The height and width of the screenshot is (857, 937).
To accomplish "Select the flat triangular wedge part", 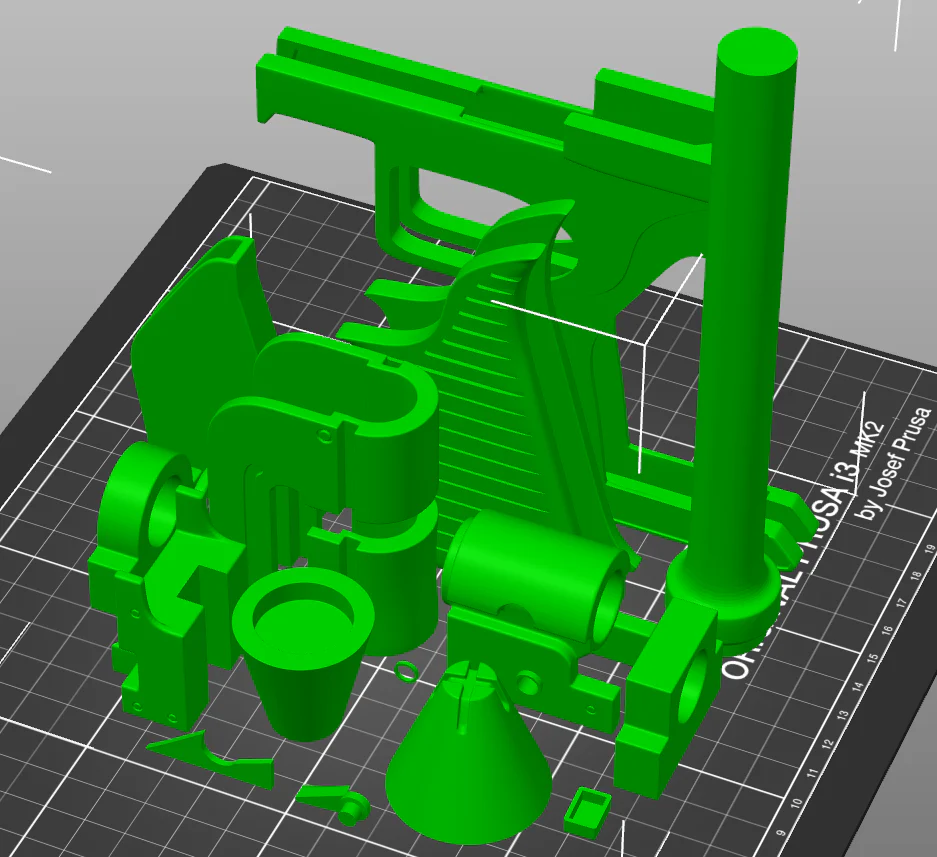I will (x=210, y=757).
